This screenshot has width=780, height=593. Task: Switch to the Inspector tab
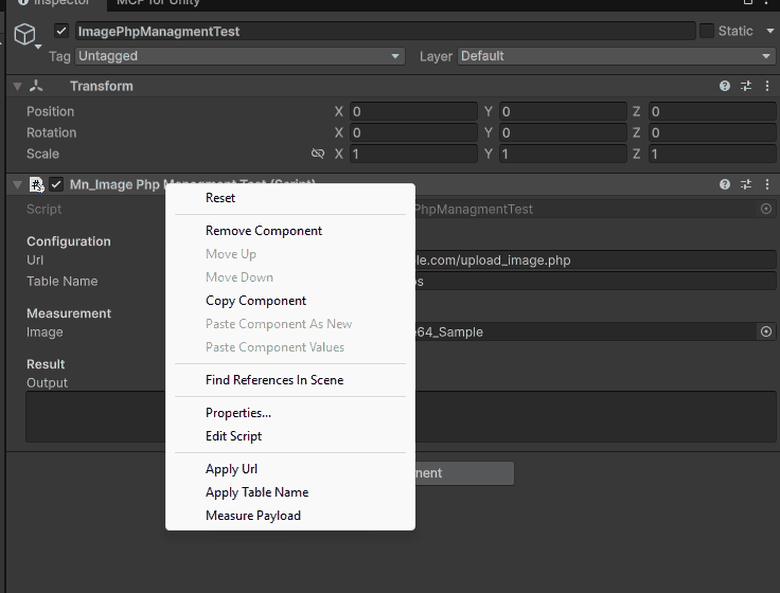coord(56,3)
